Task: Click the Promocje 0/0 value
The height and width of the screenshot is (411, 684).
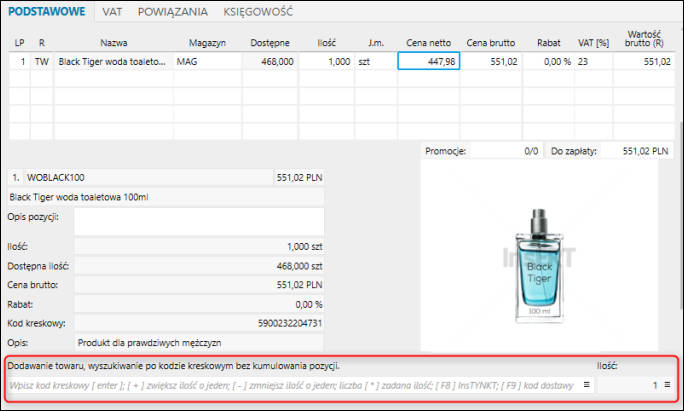Action: click(x=530, y=151)
